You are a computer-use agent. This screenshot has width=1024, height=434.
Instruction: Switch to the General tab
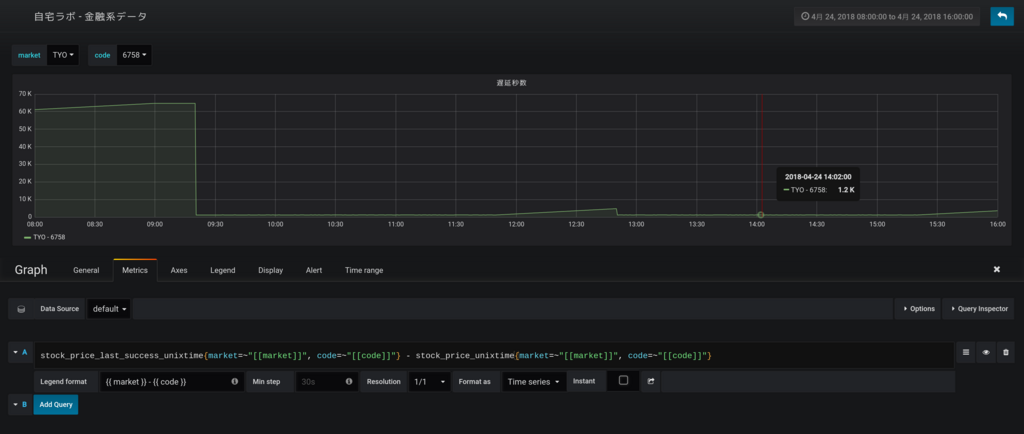pyautogui.click(x=86, y=270)
